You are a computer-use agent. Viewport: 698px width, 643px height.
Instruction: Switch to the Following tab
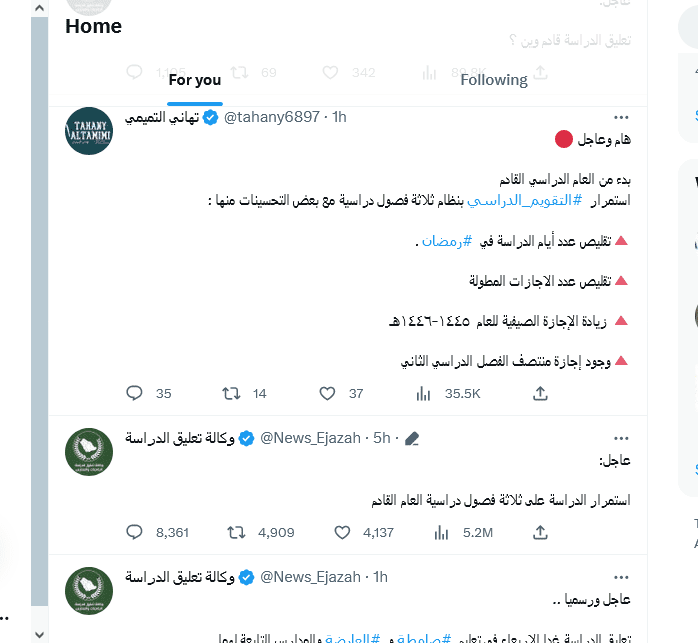point(494,80)
